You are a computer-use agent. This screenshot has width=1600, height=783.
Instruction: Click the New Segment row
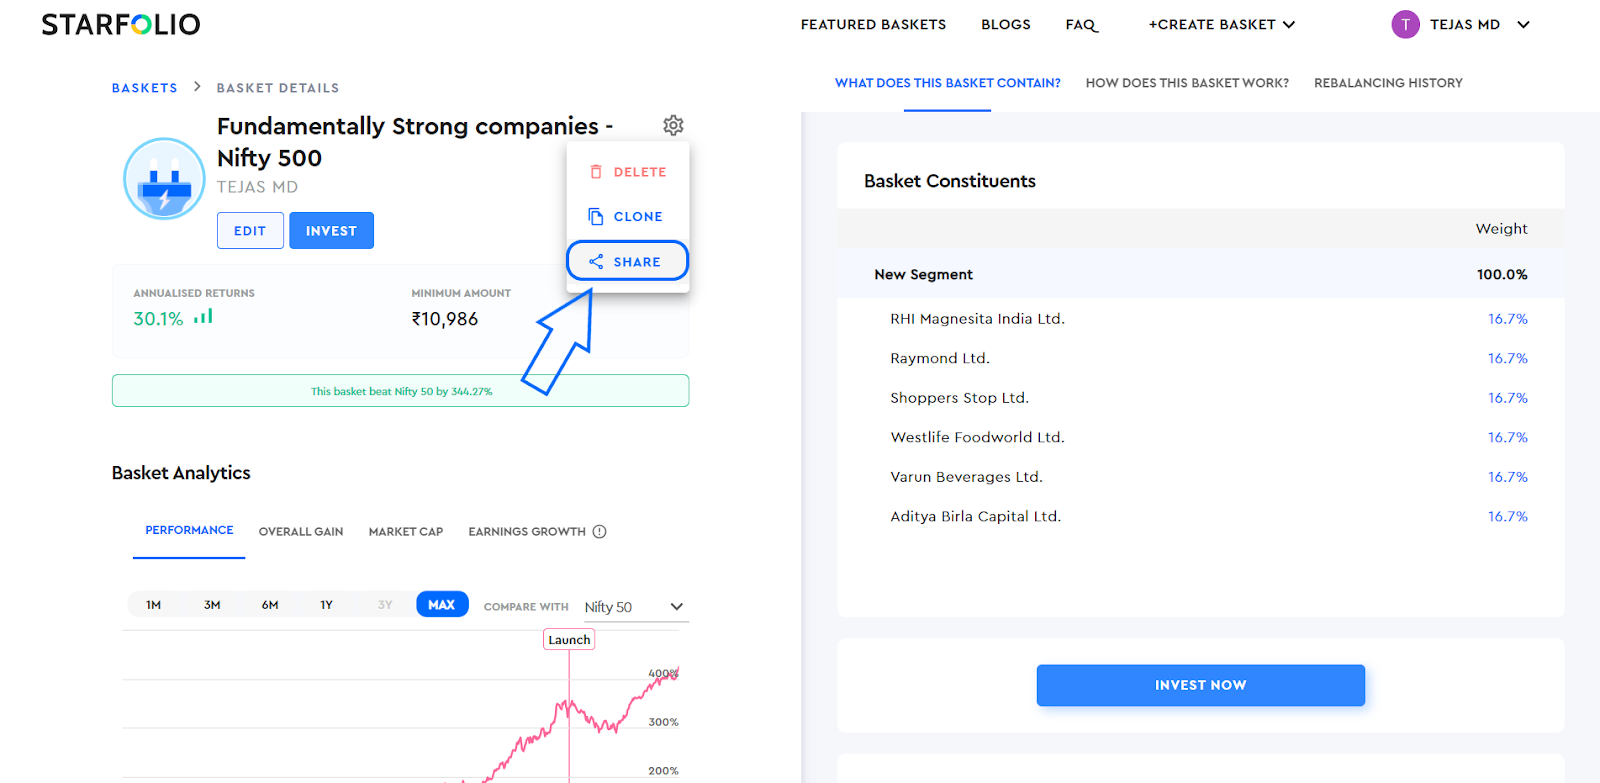point(1200,274)
